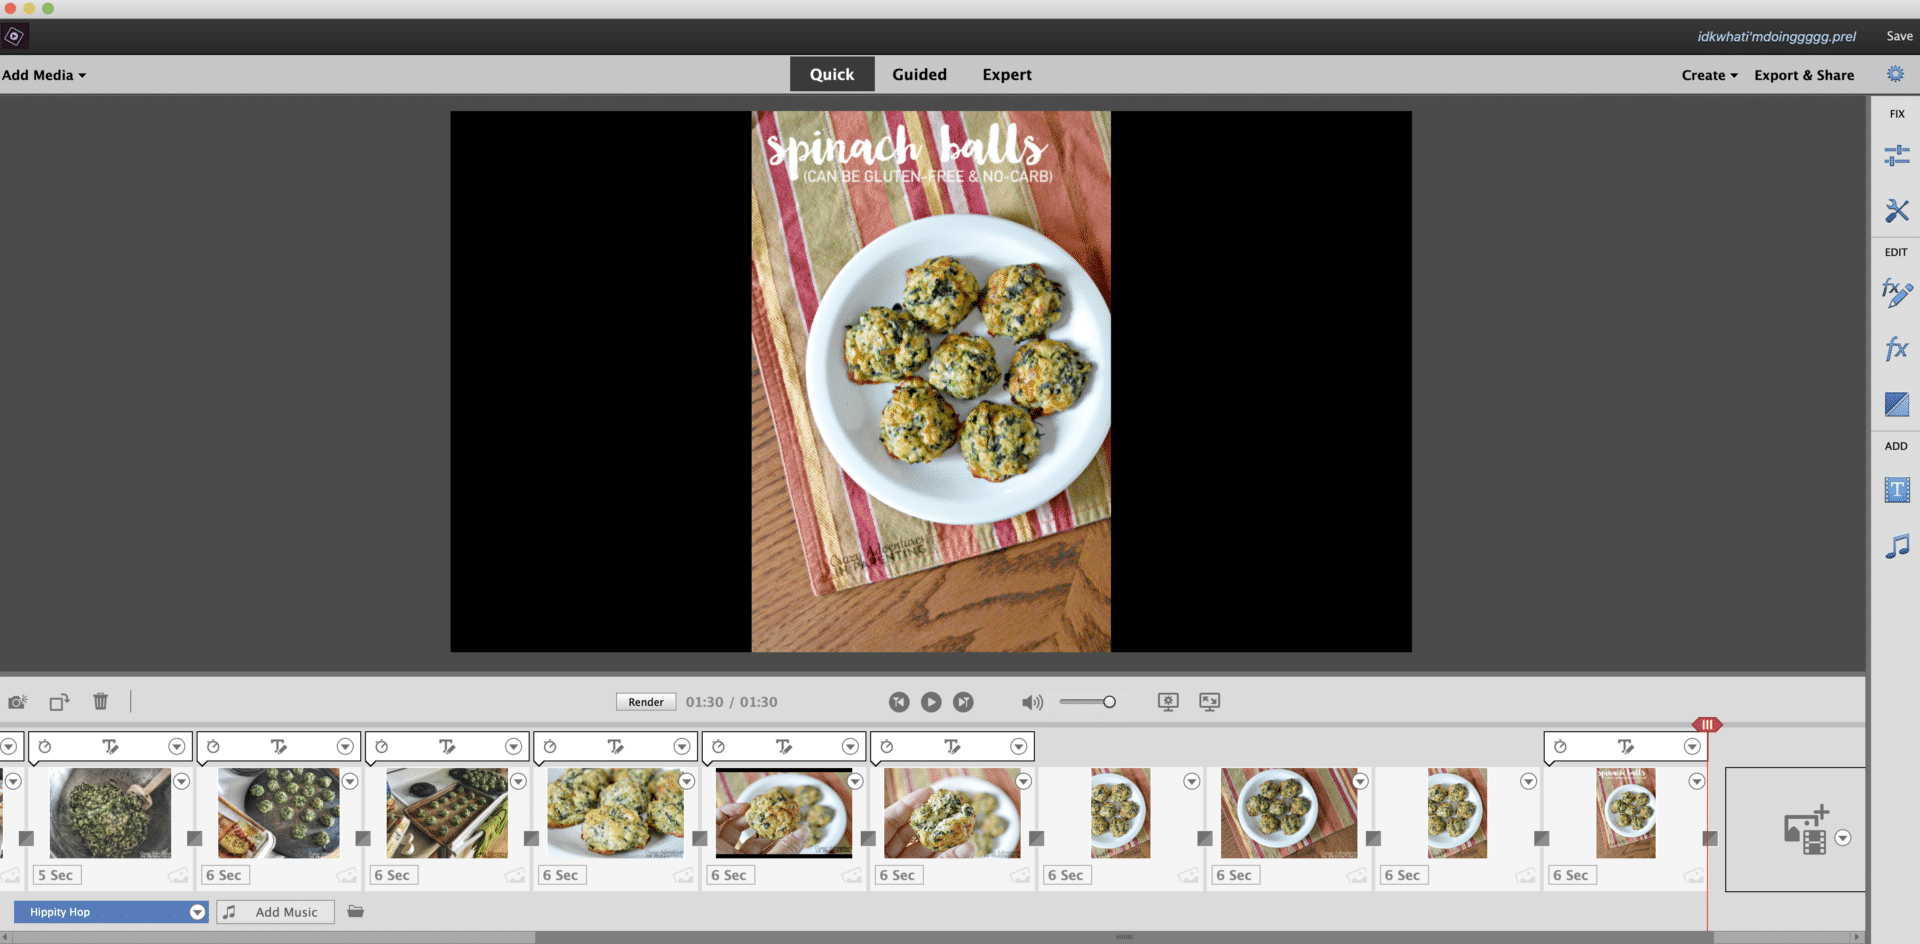The image size is (1920, 944).
Task: Mute audio with the speaker icon
Action: tap(1032, 702)
